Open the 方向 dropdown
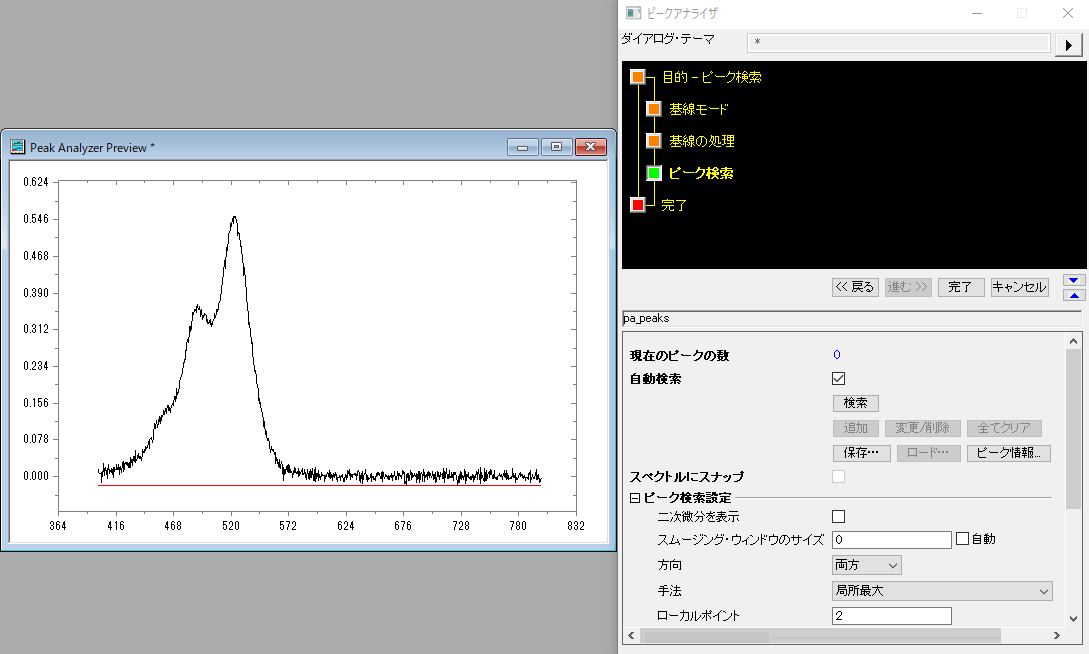The height and width of the screenshot is (654, 1089). pyautogui.click(x=866, y=565)
